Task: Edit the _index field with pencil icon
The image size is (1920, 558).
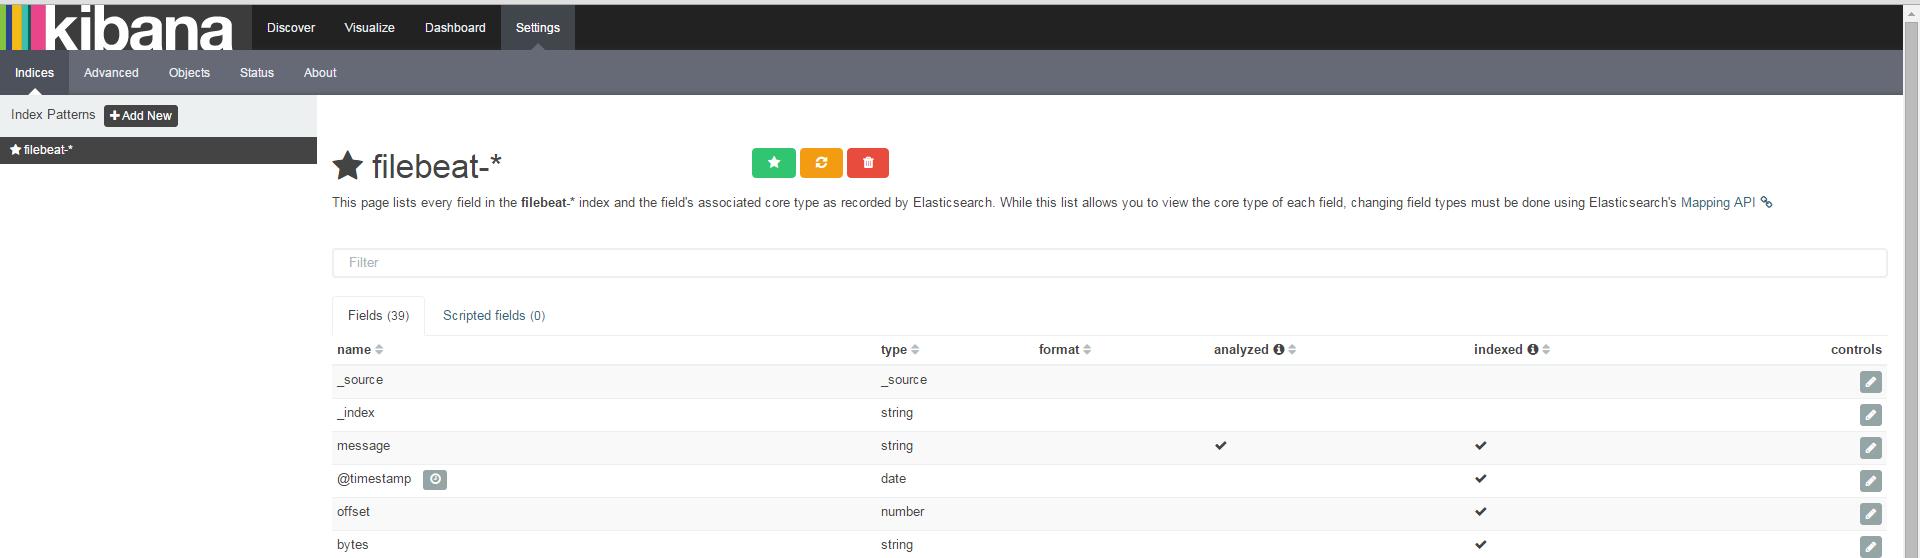Action: [1870, 415]
